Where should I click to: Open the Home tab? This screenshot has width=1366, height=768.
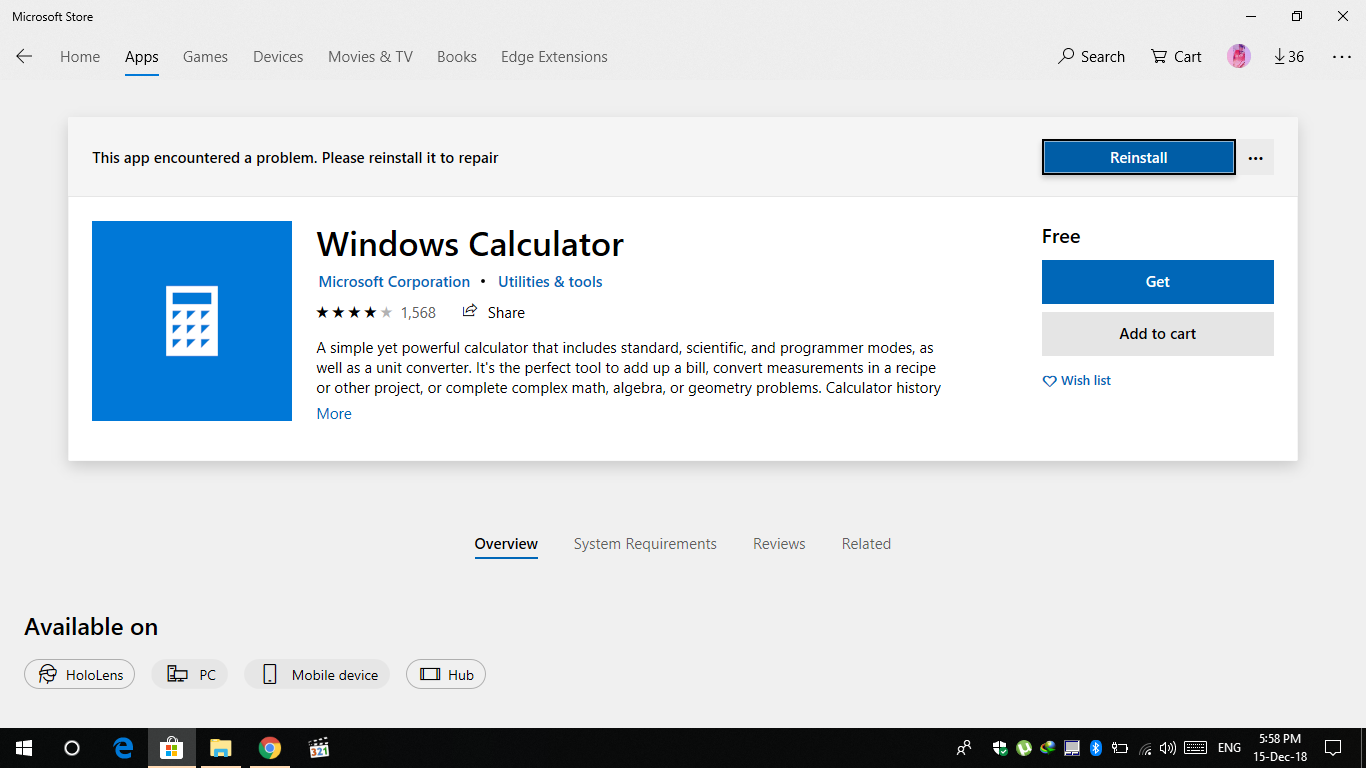pyautogui.click(x=80, y=57)
